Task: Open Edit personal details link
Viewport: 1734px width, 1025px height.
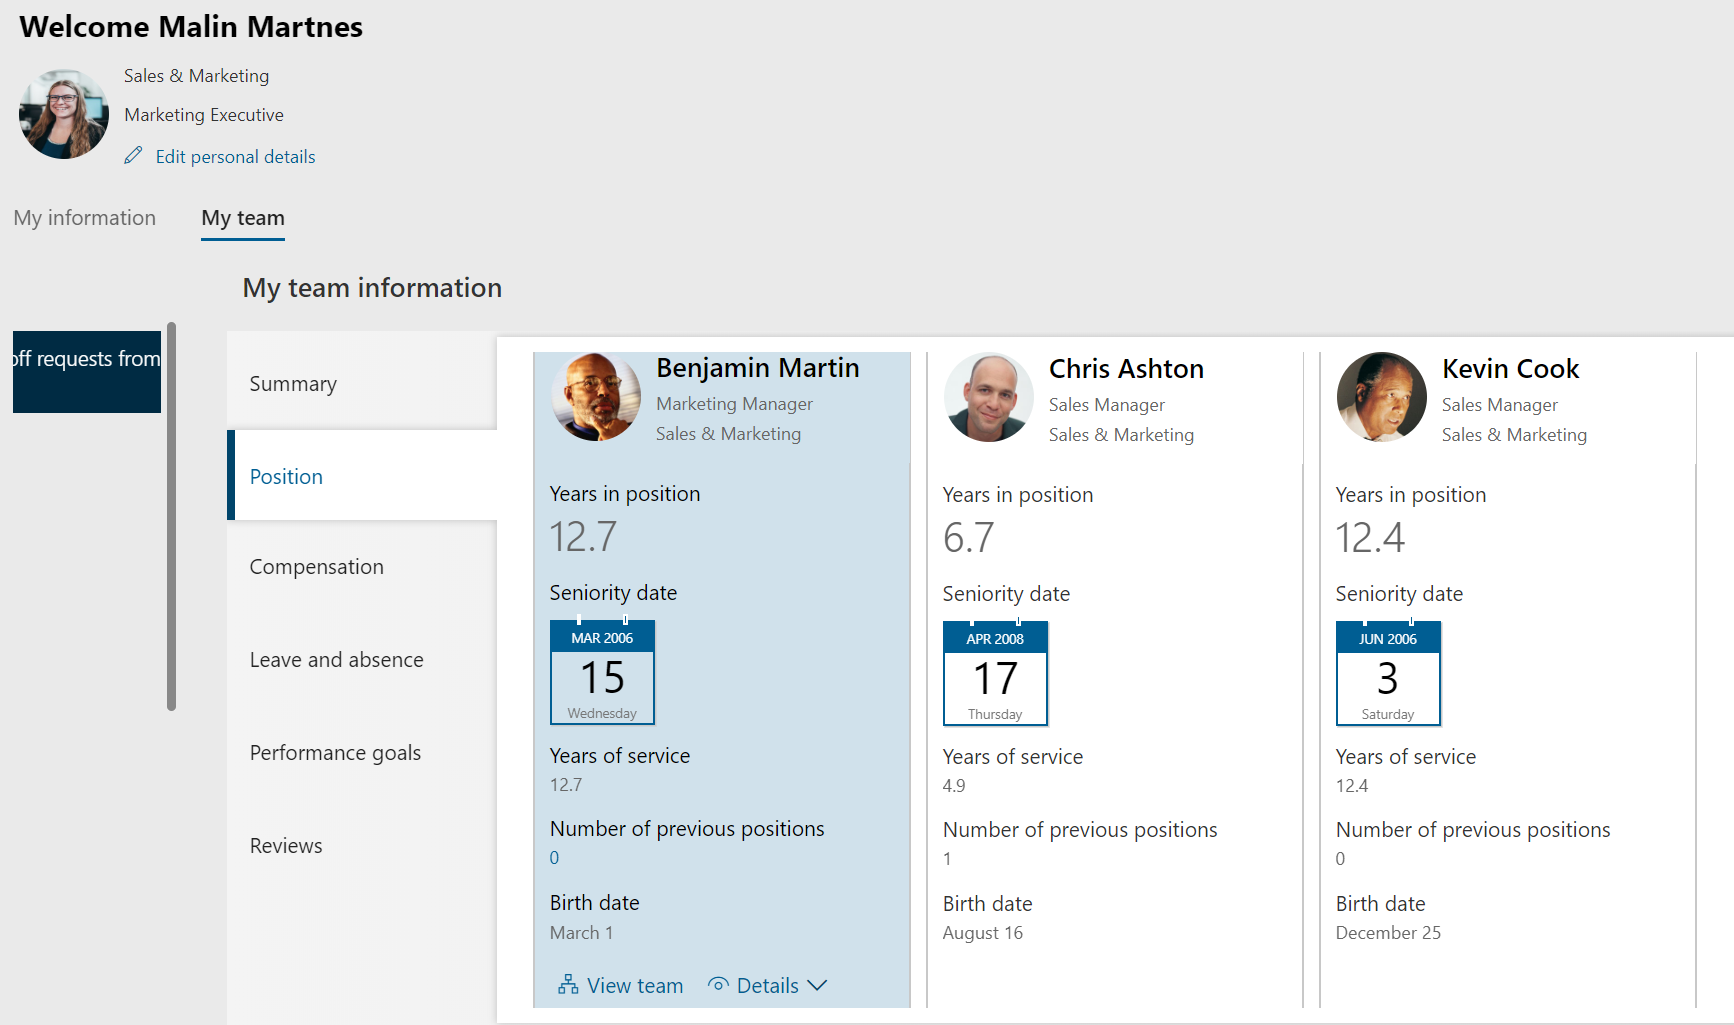Action: coord(235,157)
